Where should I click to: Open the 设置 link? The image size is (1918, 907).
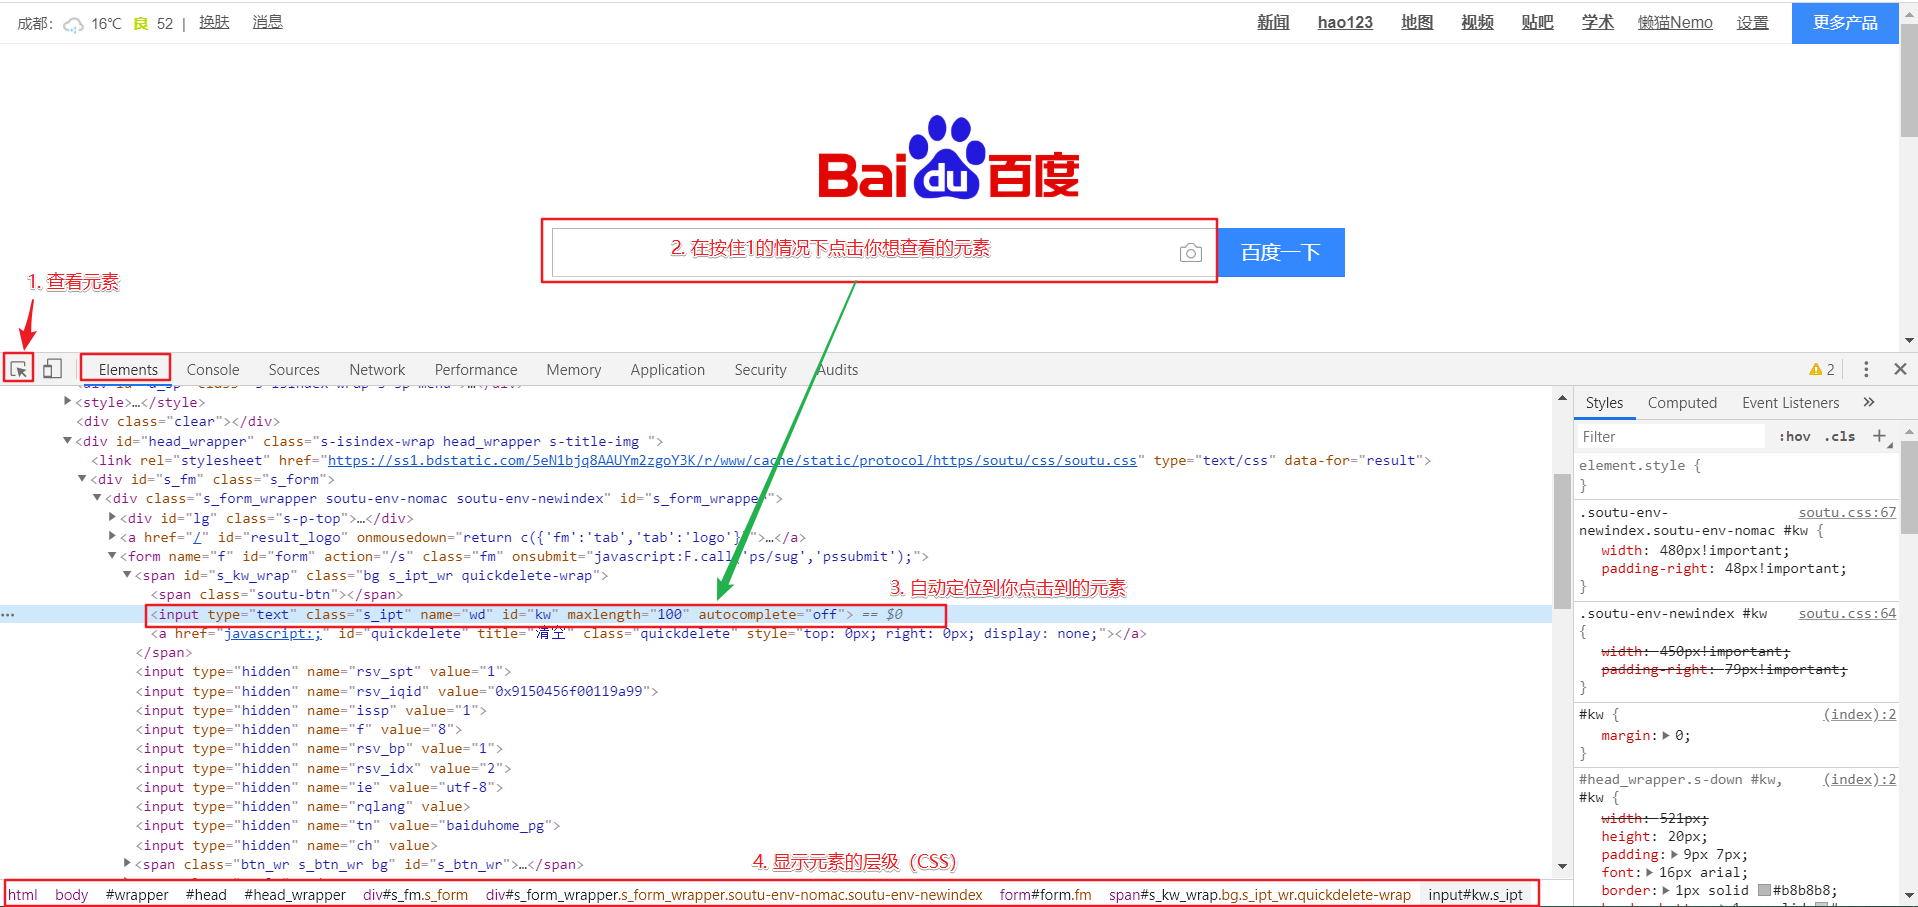point(1752,22)
